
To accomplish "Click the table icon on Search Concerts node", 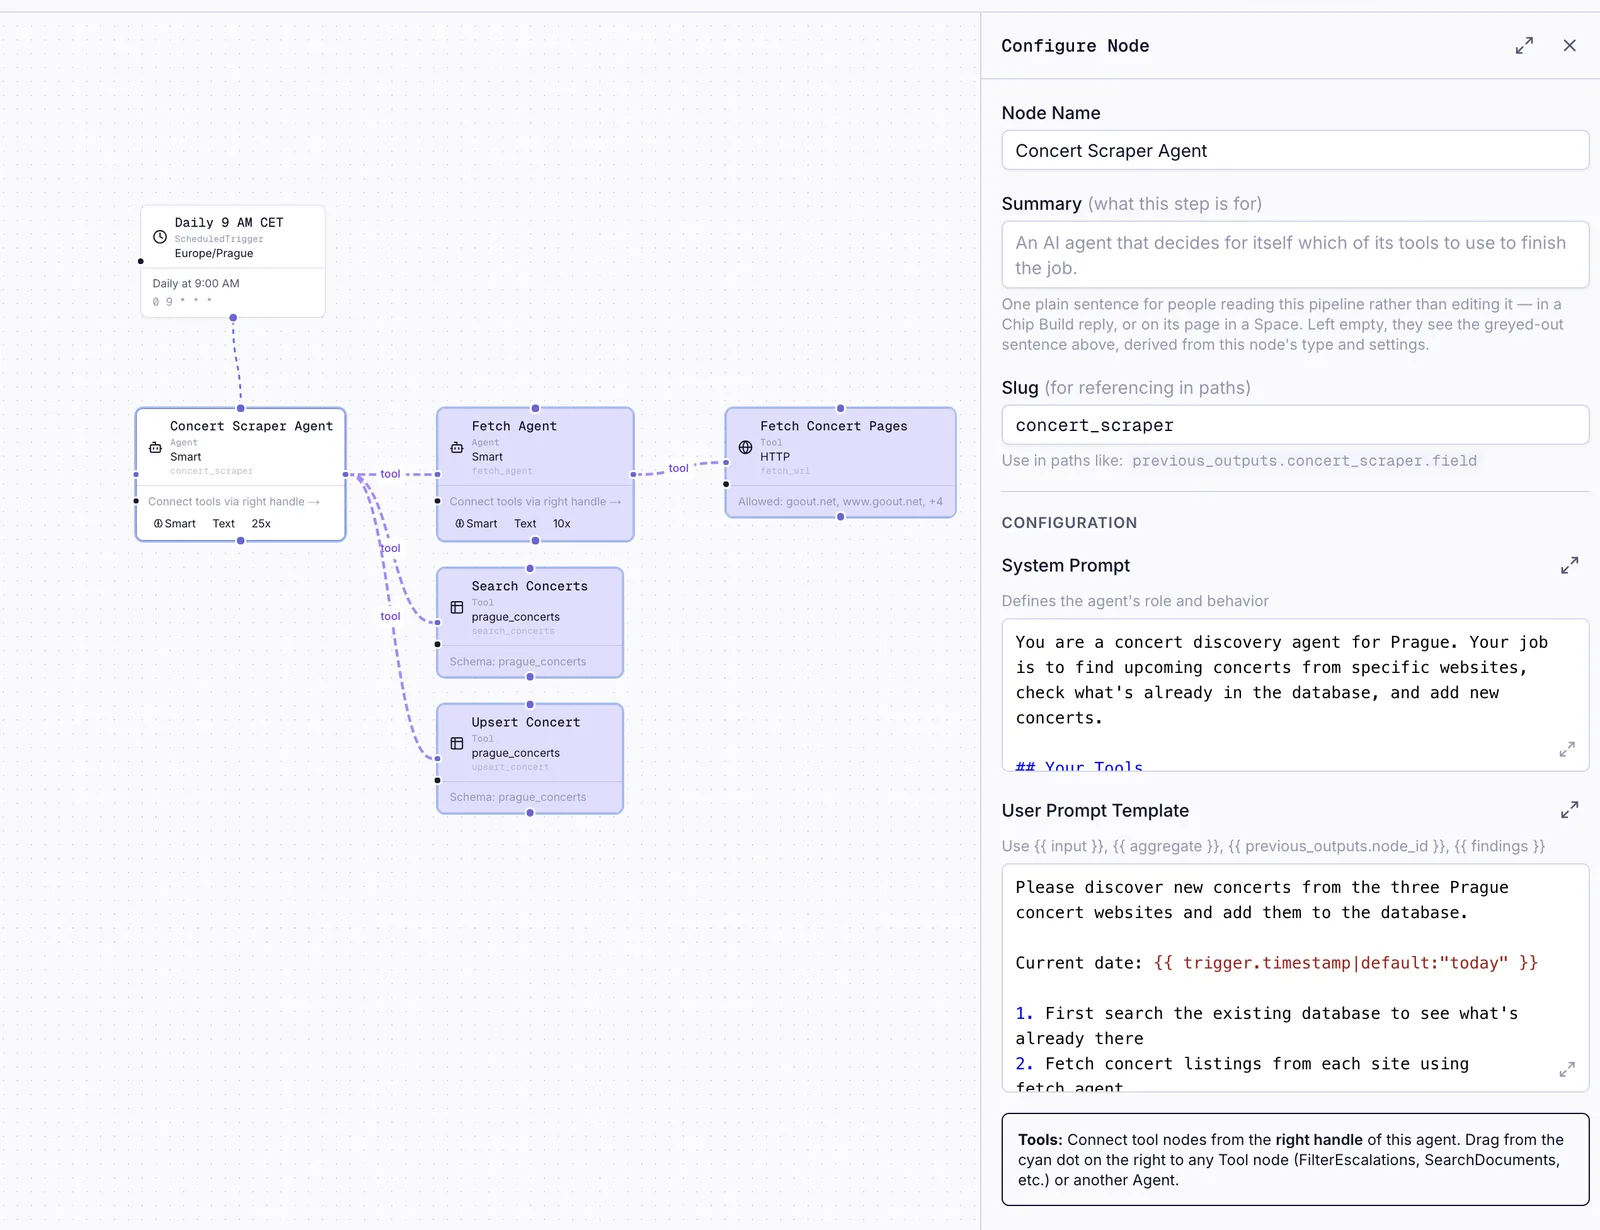I will 457,607.
